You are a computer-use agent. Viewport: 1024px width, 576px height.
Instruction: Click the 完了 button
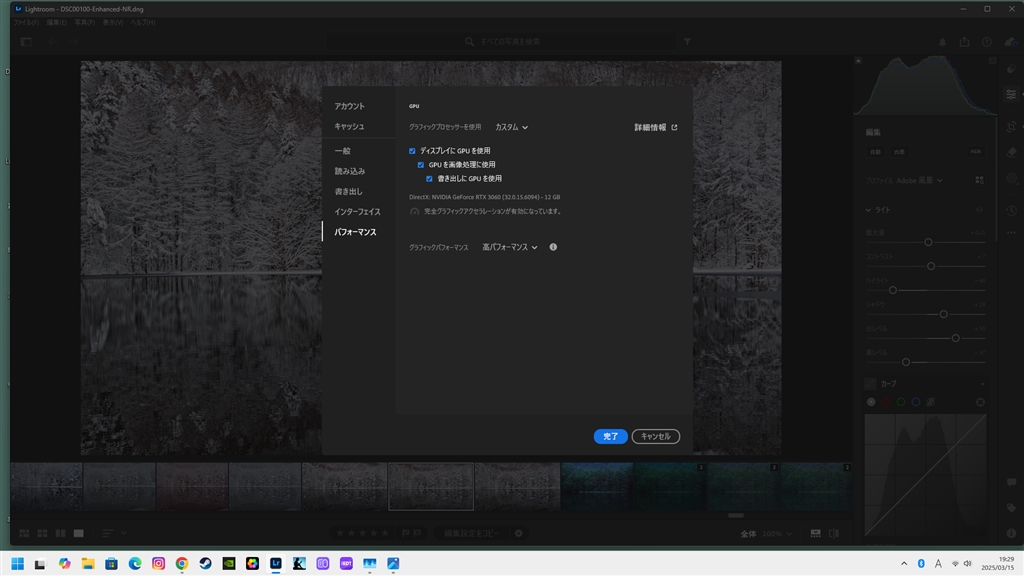(610, 436)
